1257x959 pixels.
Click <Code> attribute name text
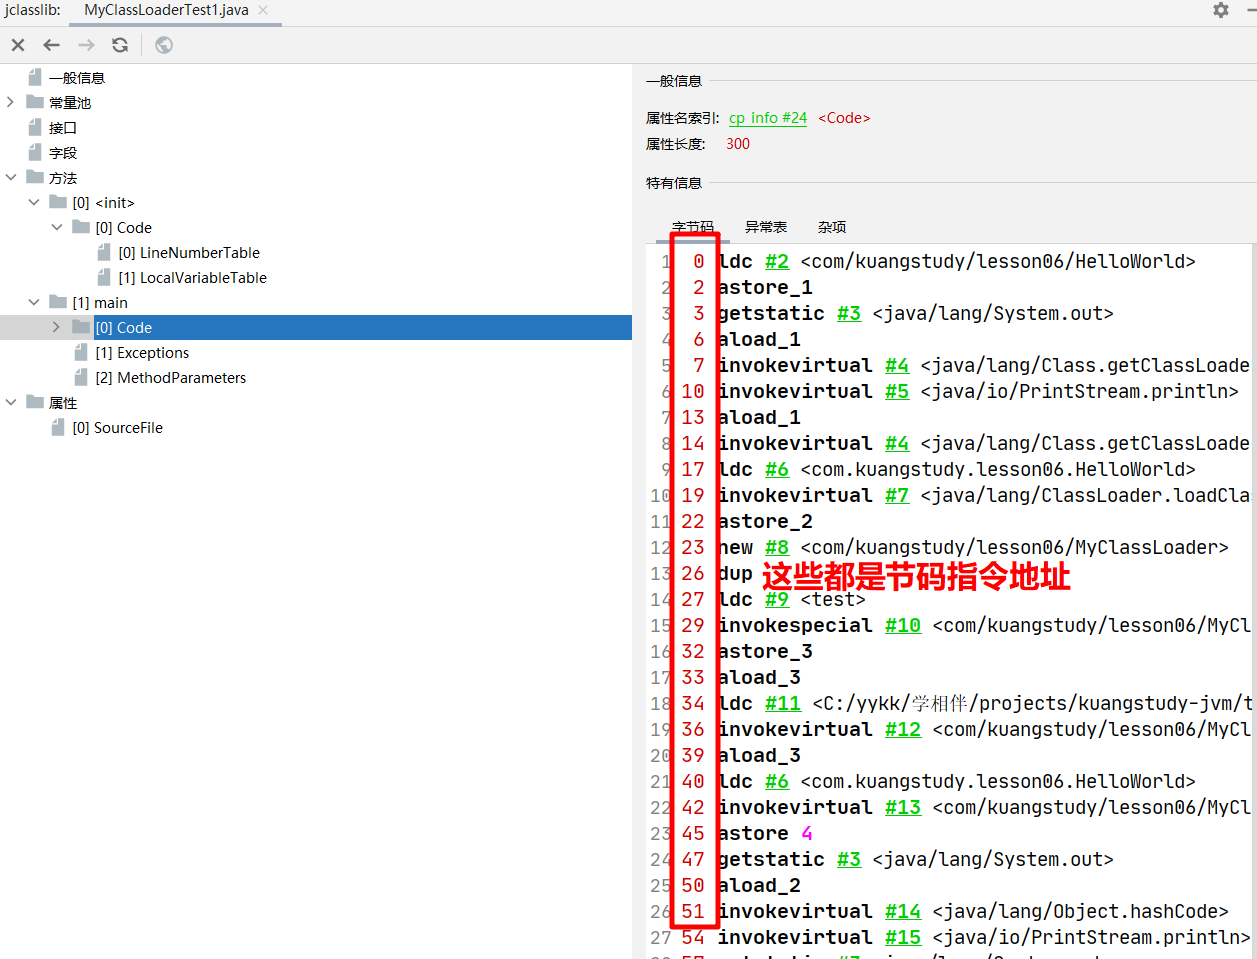coord(844,118)
